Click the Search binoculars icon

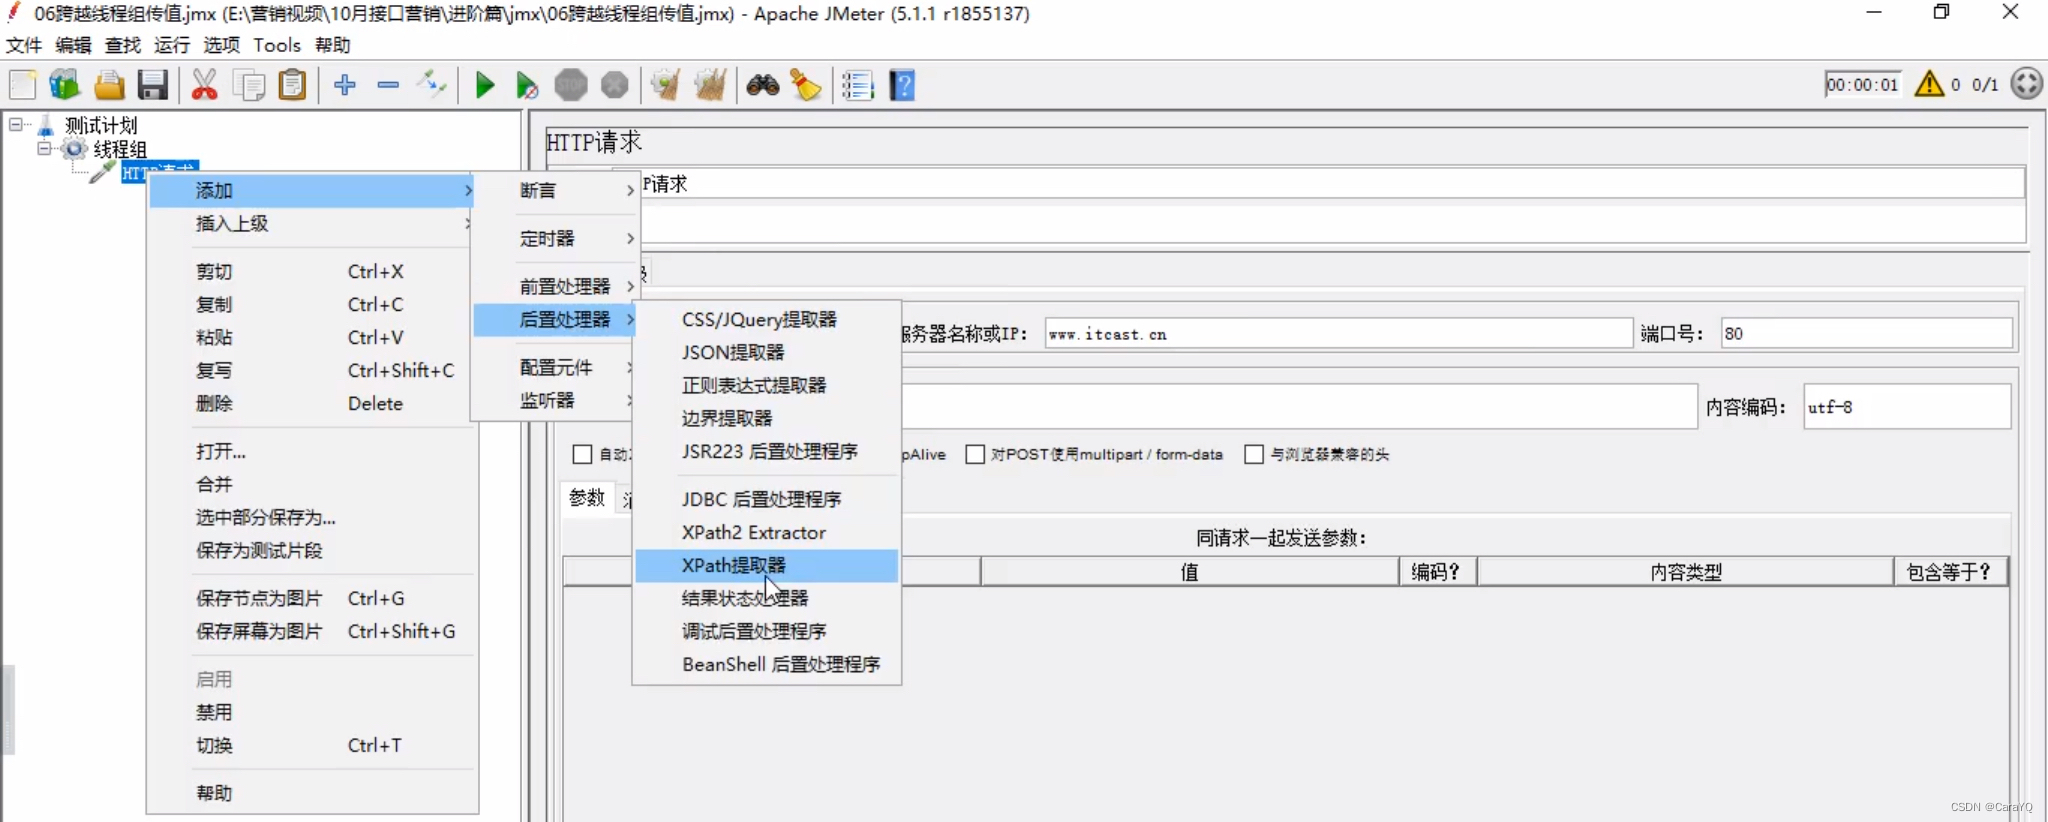coord(763,85)
